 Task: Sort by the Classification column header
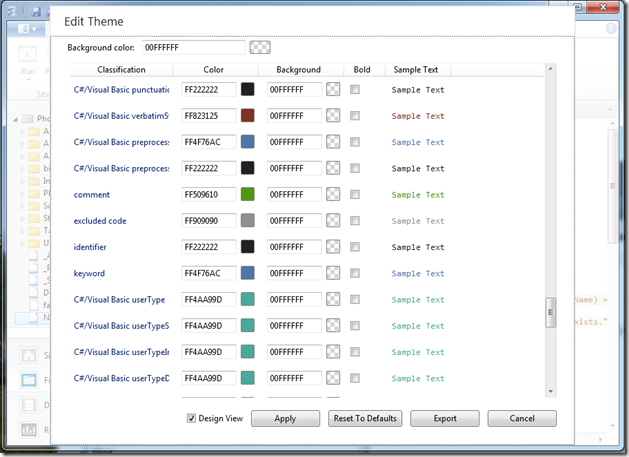pyautogui.click(x=121, y=69)
